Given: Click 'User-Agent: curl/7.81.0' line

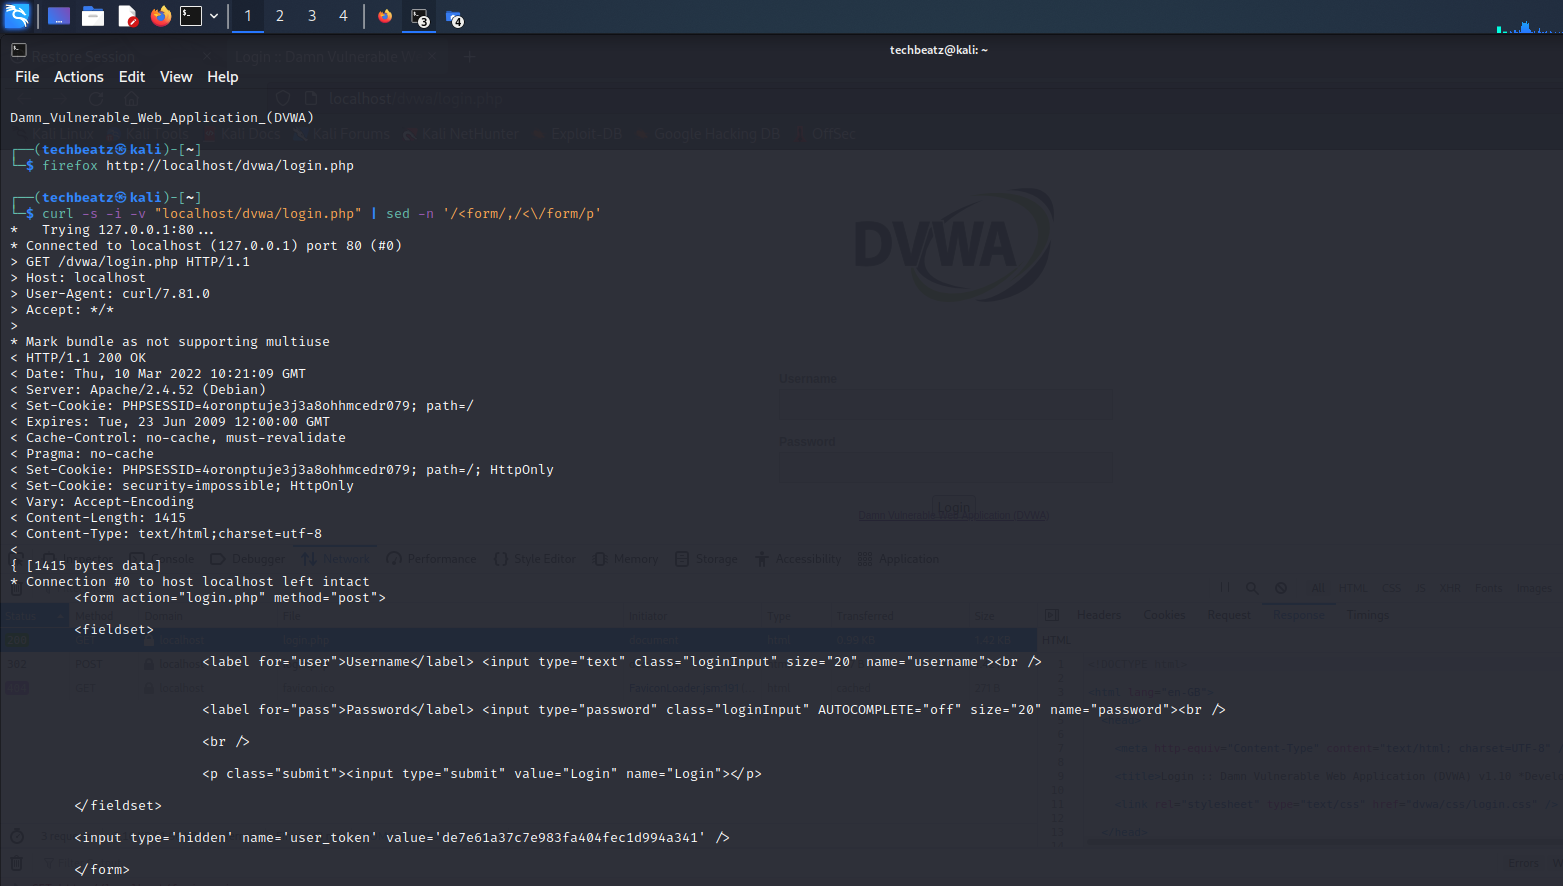Looking at the screenshot, I should [110, 294].
